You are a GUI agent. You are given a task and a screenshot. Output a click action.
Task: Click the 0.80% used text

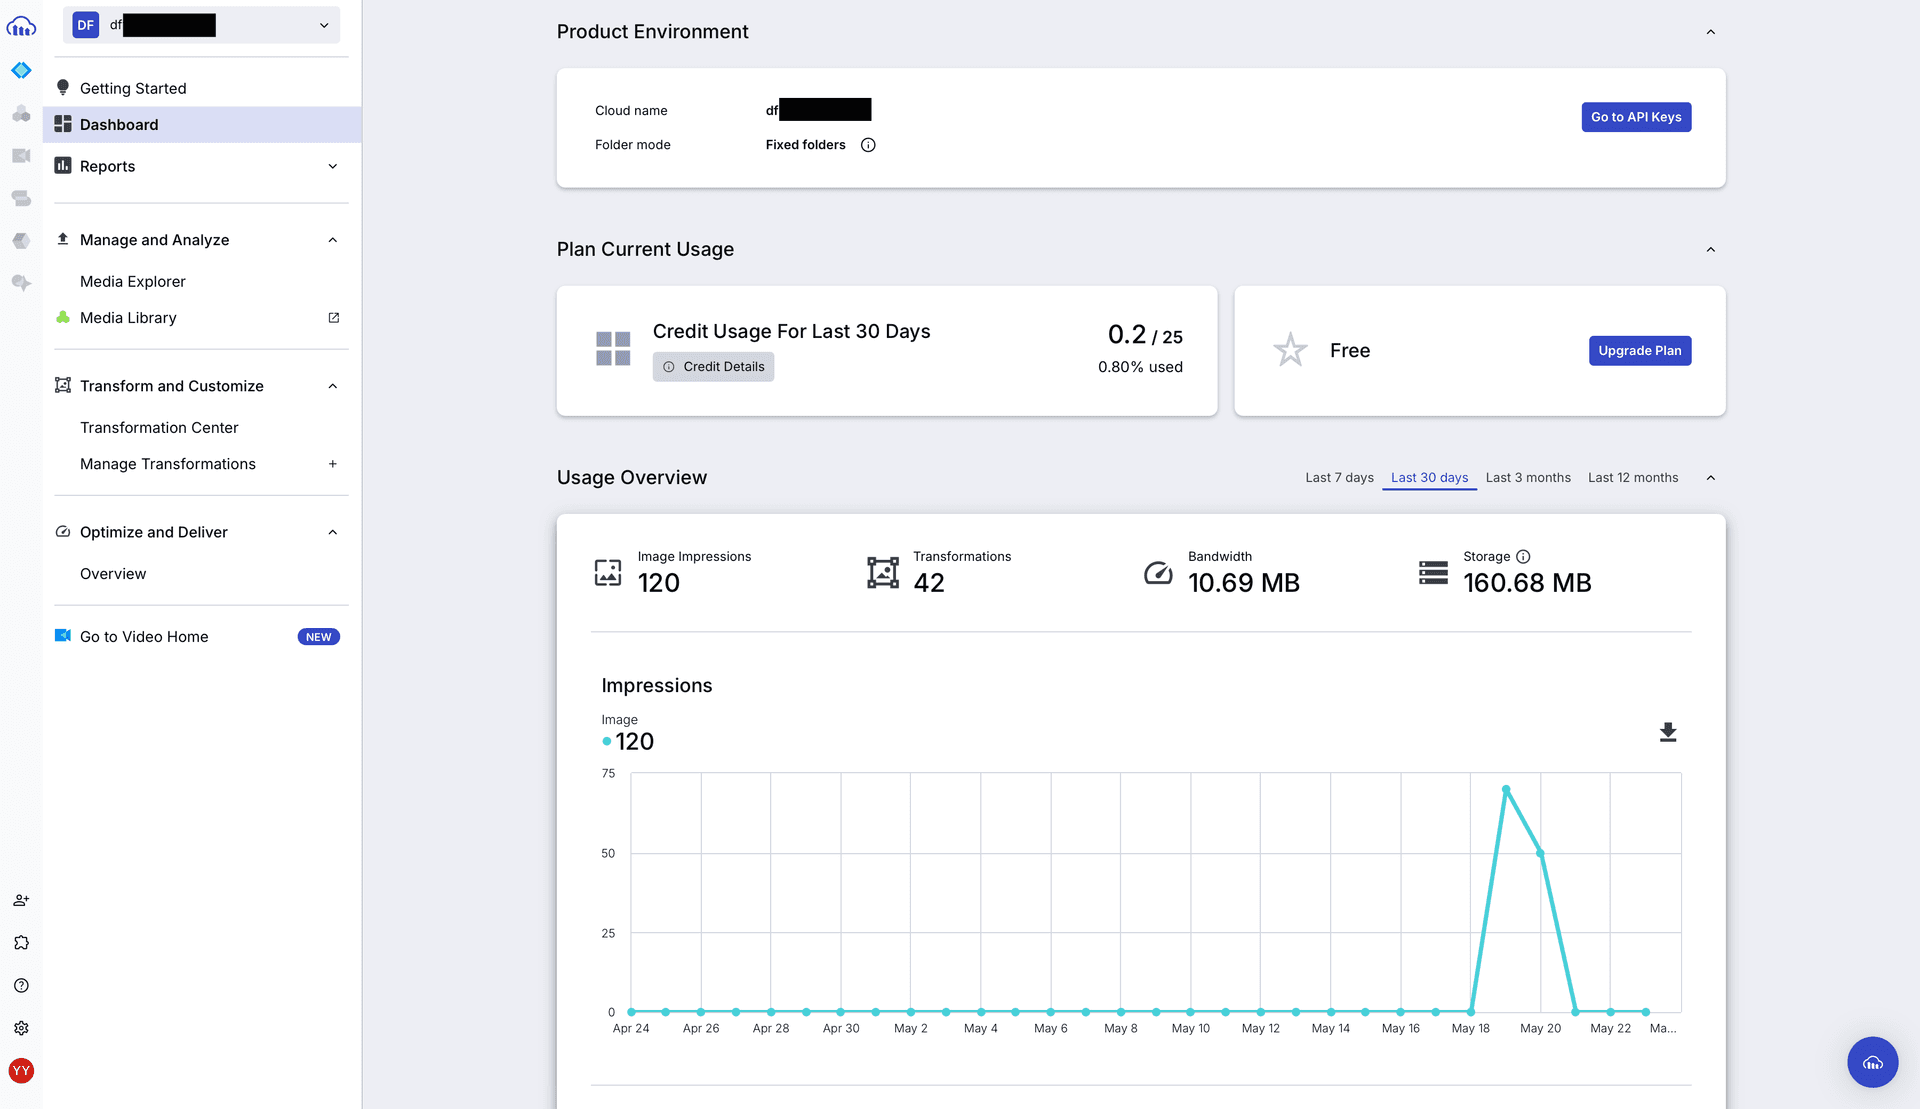point(1140,367)
